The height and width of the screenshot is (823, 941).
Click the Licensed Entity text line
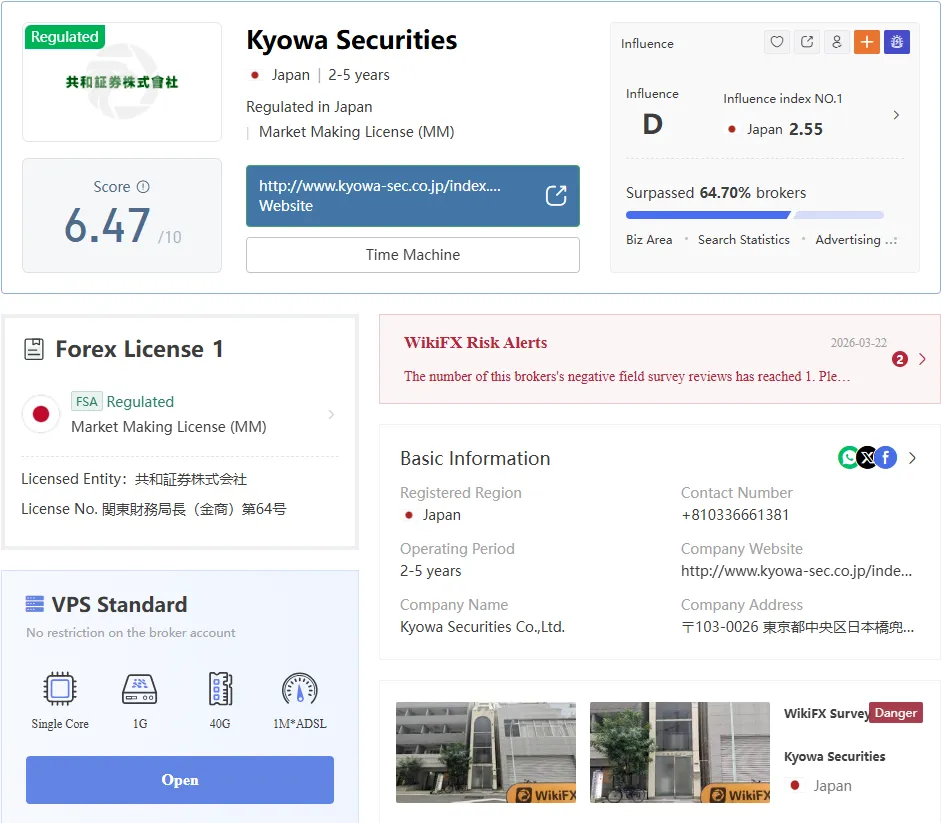[x=134, y=479]
